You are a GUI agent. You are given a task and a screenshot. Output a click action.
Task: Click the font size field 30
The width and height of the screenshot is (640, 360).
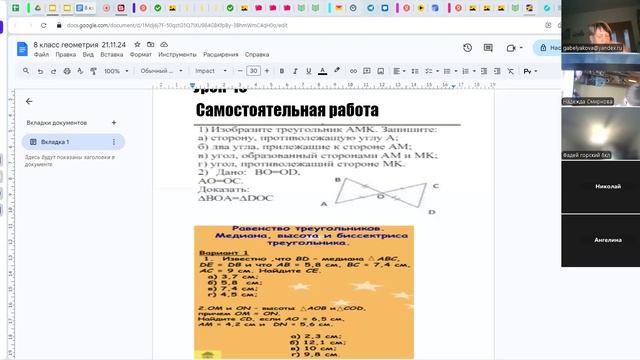[253, 71]
